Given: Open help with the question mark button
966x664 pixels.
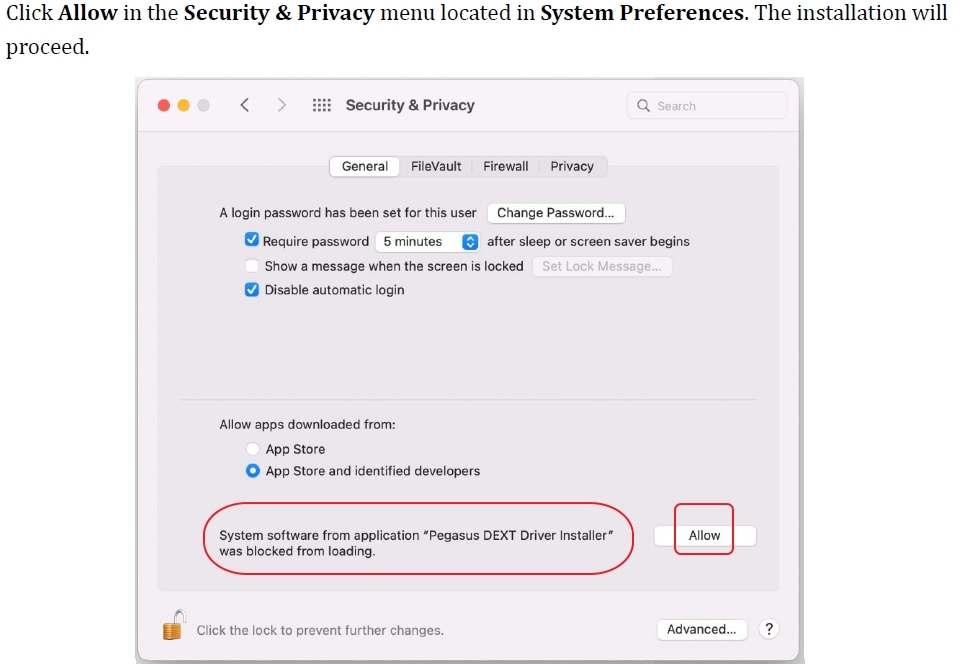Looking at the screenshot, I should (769, 630).
